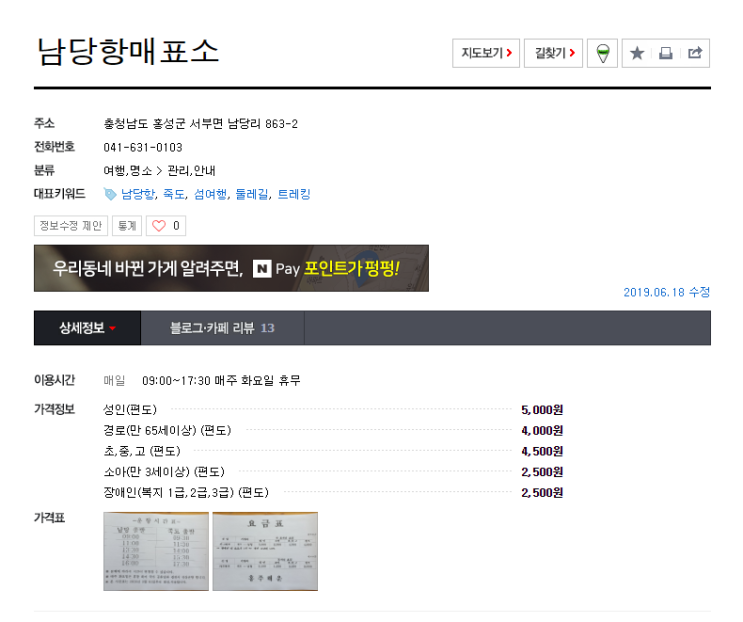Open the 운항시간표 timetable thumbnail
This screenshot has height=622, width=743.
[x=156, y=551]
